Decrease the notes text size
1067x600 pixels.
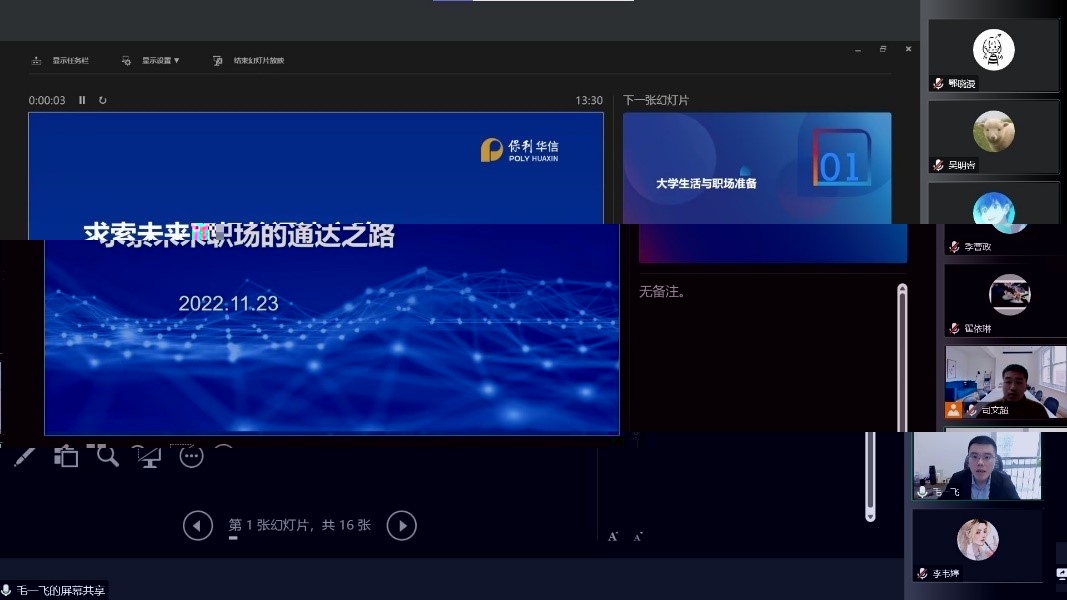638,537
